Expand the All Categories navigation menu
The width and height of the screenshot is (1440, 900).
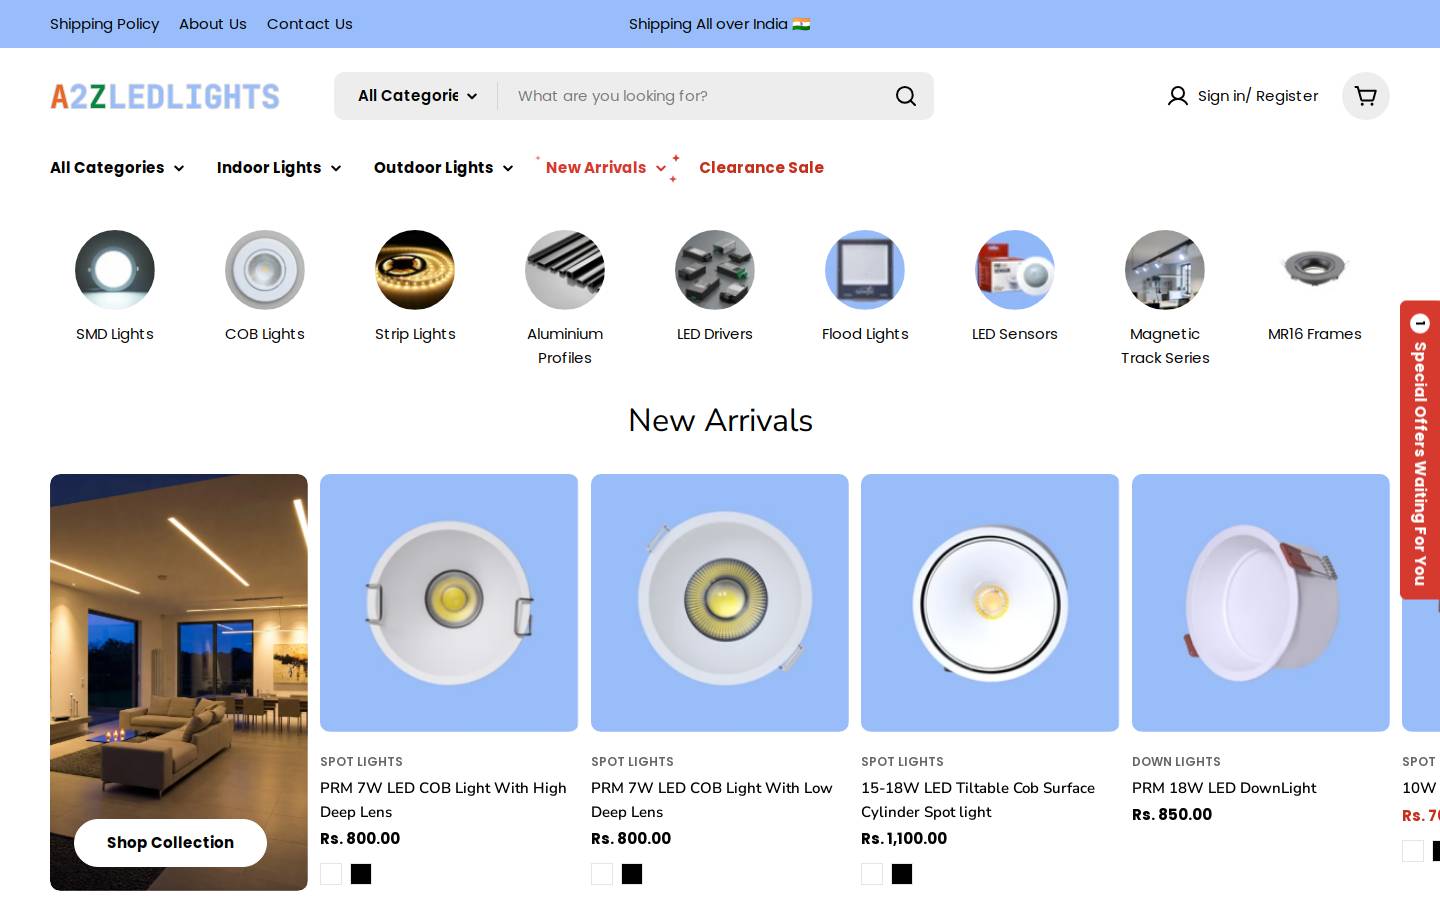117,168
